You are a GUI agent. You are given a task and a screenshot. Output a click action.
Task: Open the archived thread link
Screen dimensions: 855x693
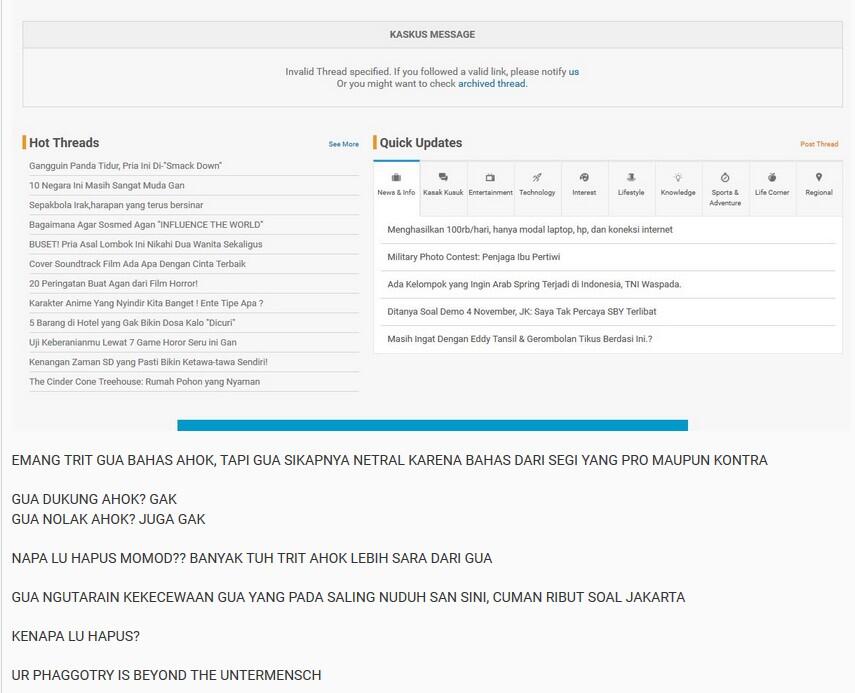(x=492, y=83)
